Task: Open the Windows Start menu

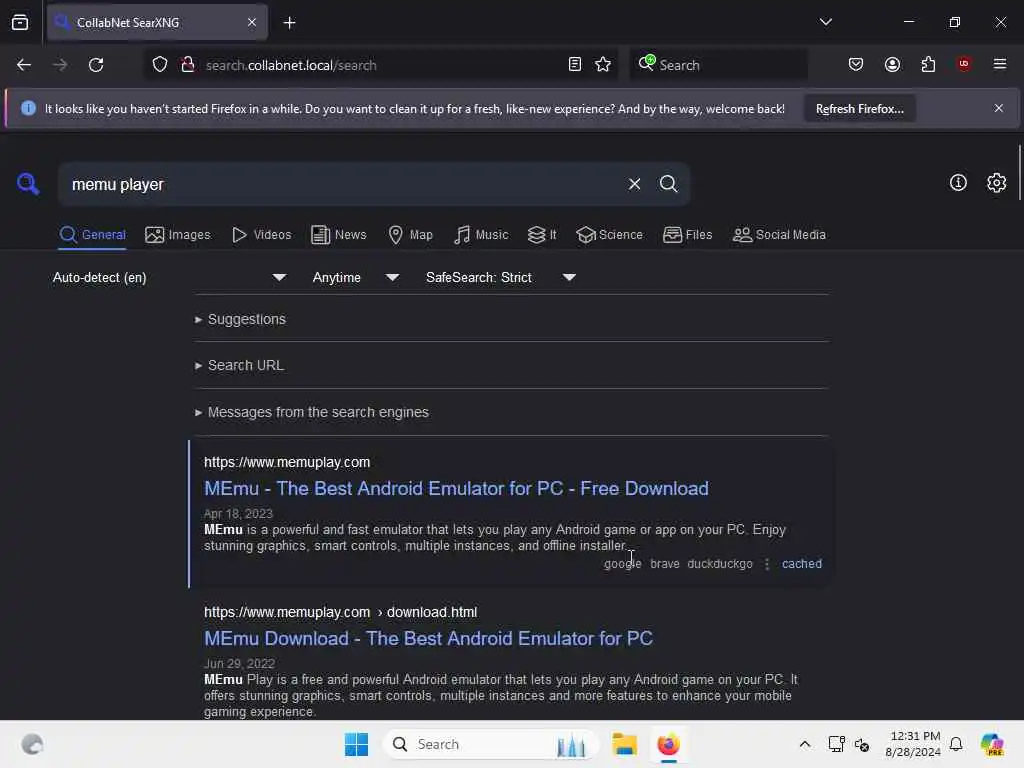Action: click(x=356, y=744)
